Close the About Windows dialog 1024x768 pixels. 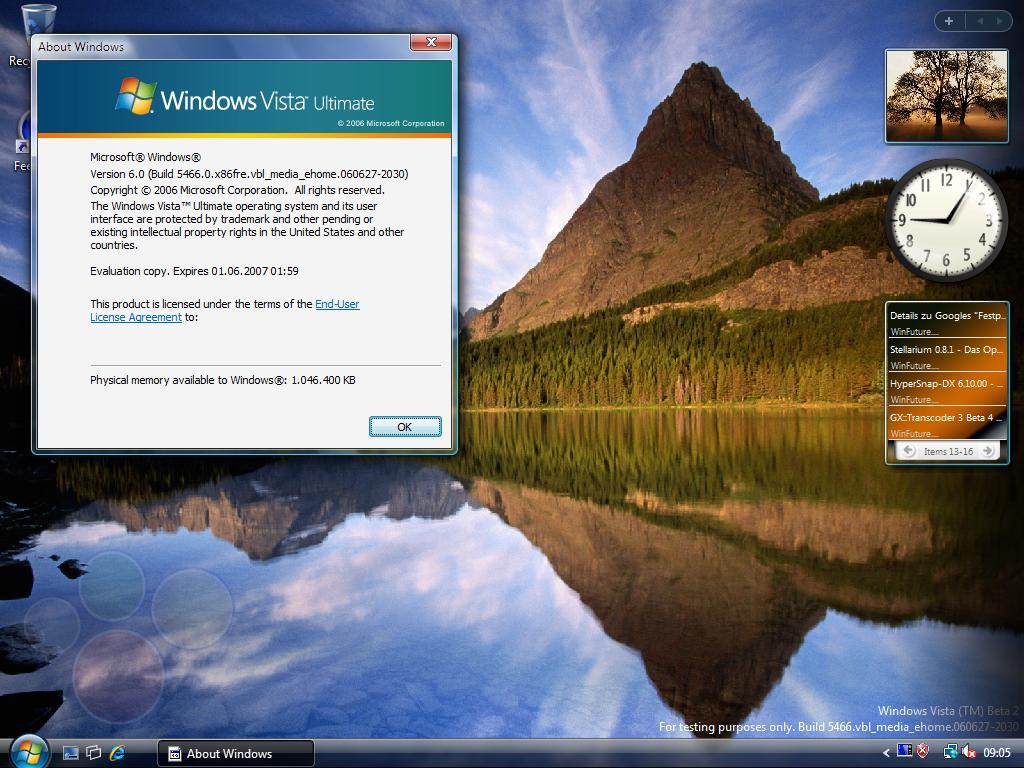click(430, 42)
